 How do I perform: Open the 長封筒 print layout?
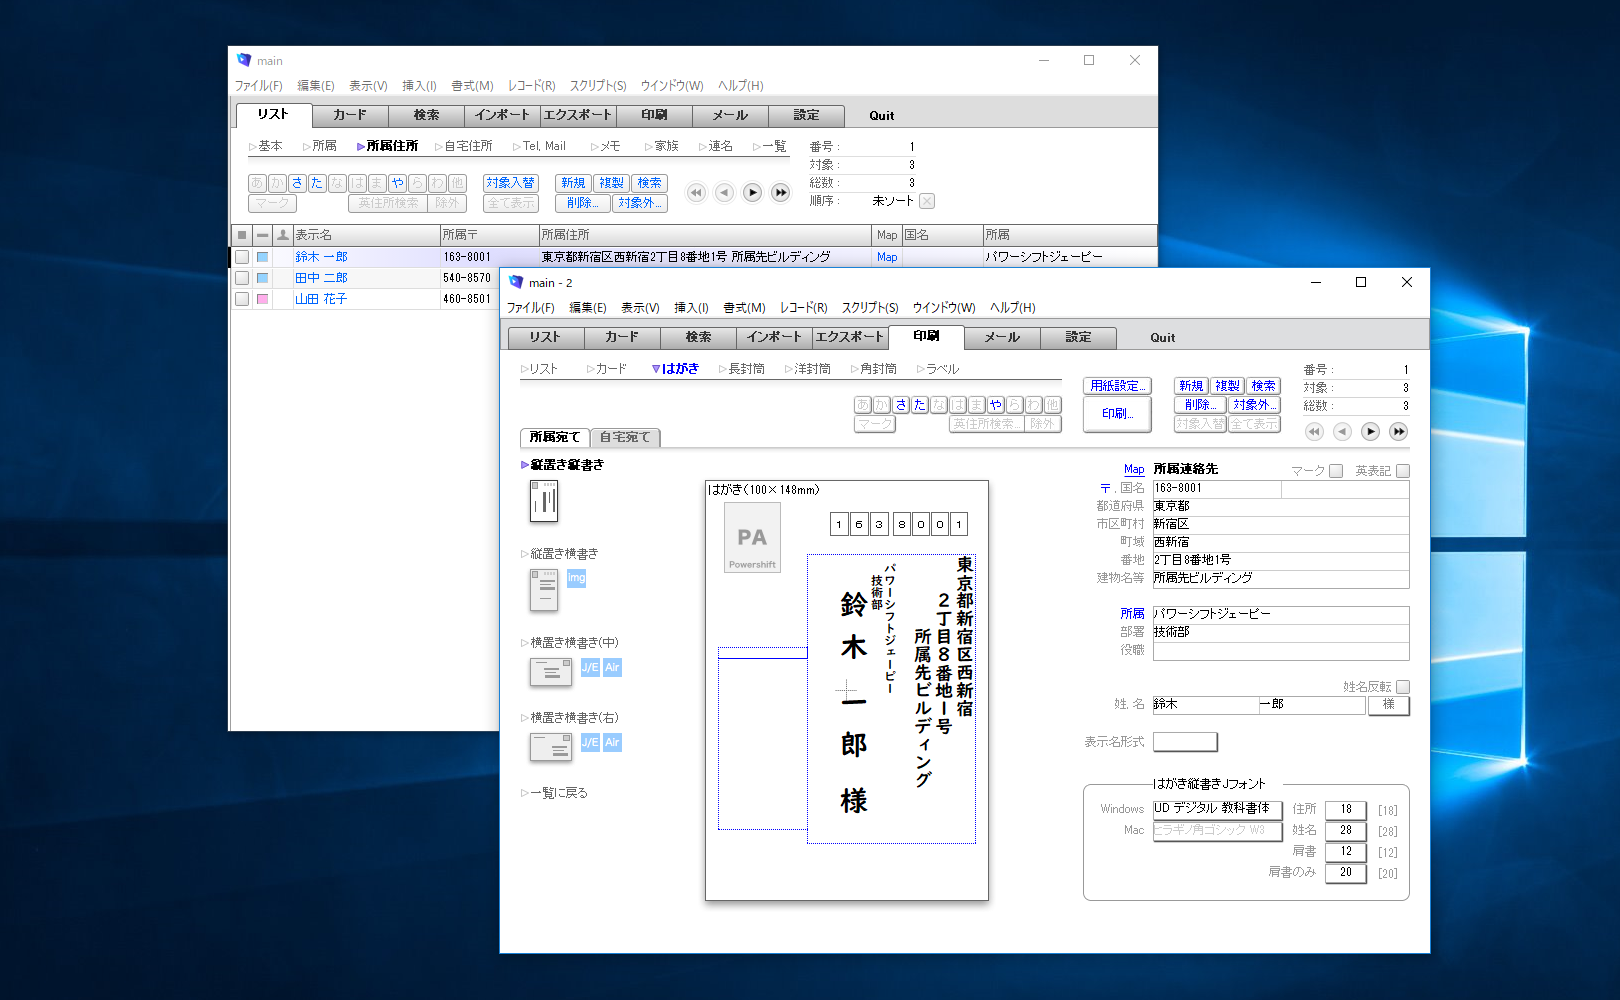pyautogui.click(x=742, y=369)
